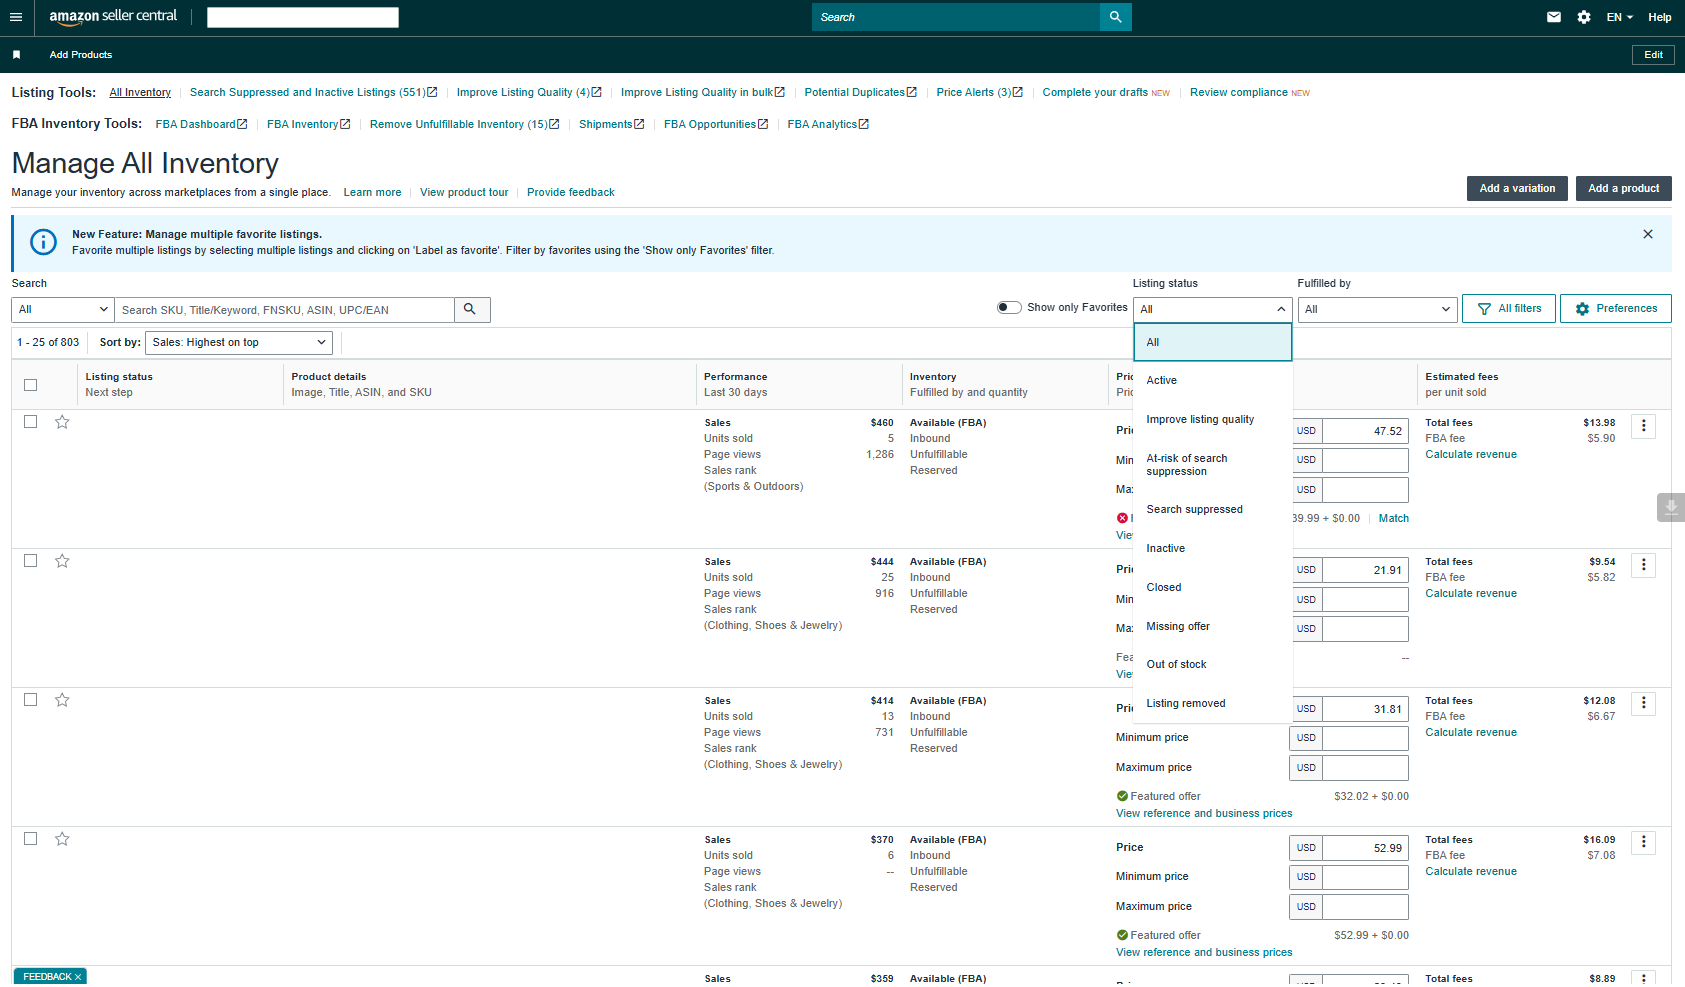Click the Add a variation button
1685x987 pixels.
[x=1517, y=188]
